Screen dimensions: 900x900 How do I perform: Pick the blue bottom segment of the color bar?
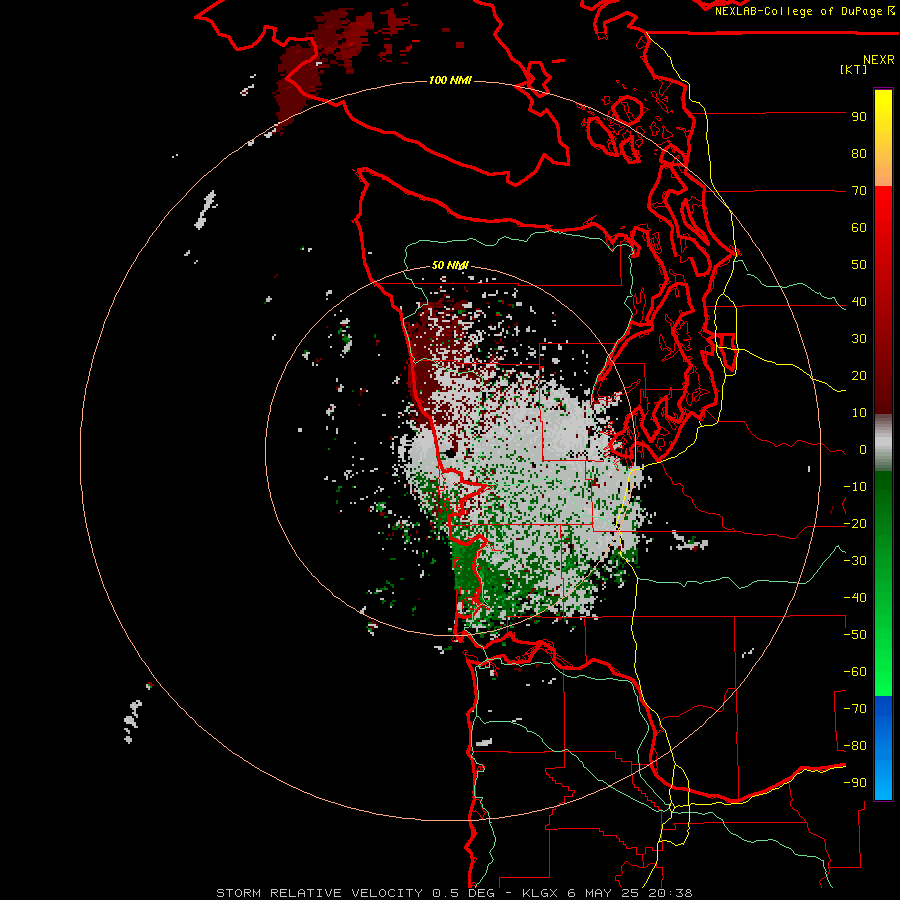coord(883,748)
